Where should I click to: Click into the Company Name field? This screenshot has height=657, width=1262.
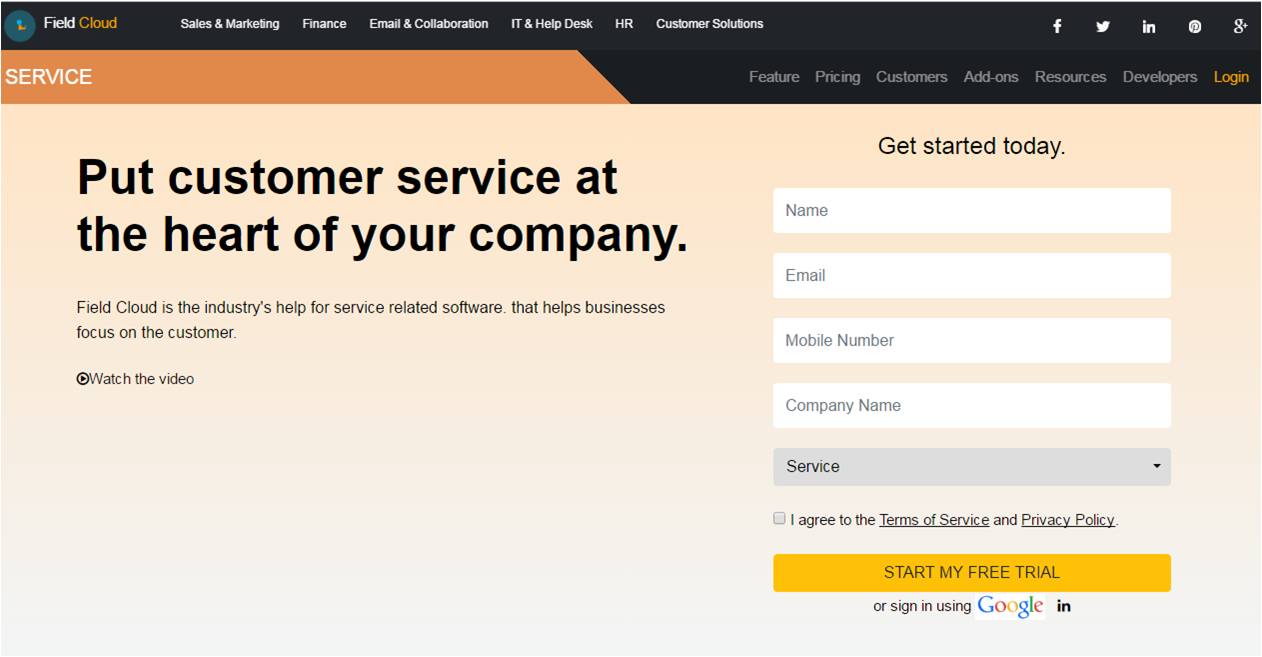(x=971, y=406)
